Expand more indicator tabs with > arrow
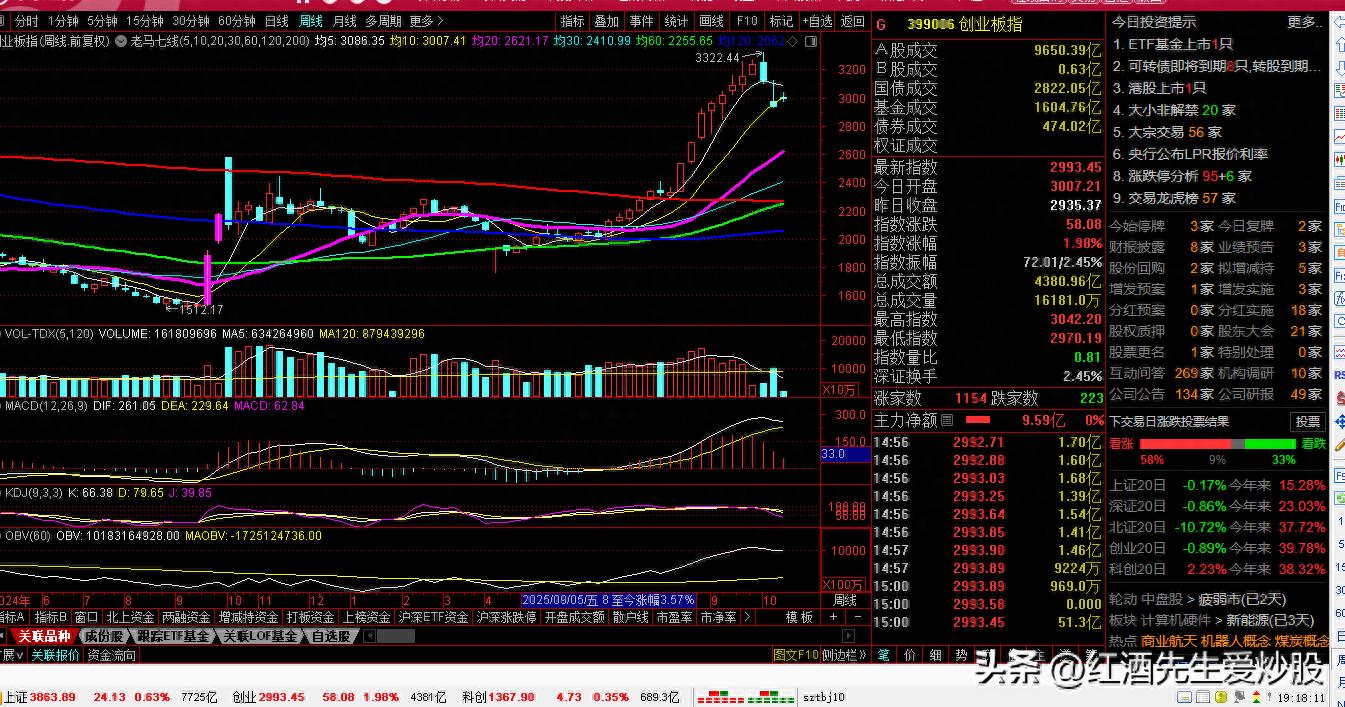1345x707 pixels. pos(747,618)
